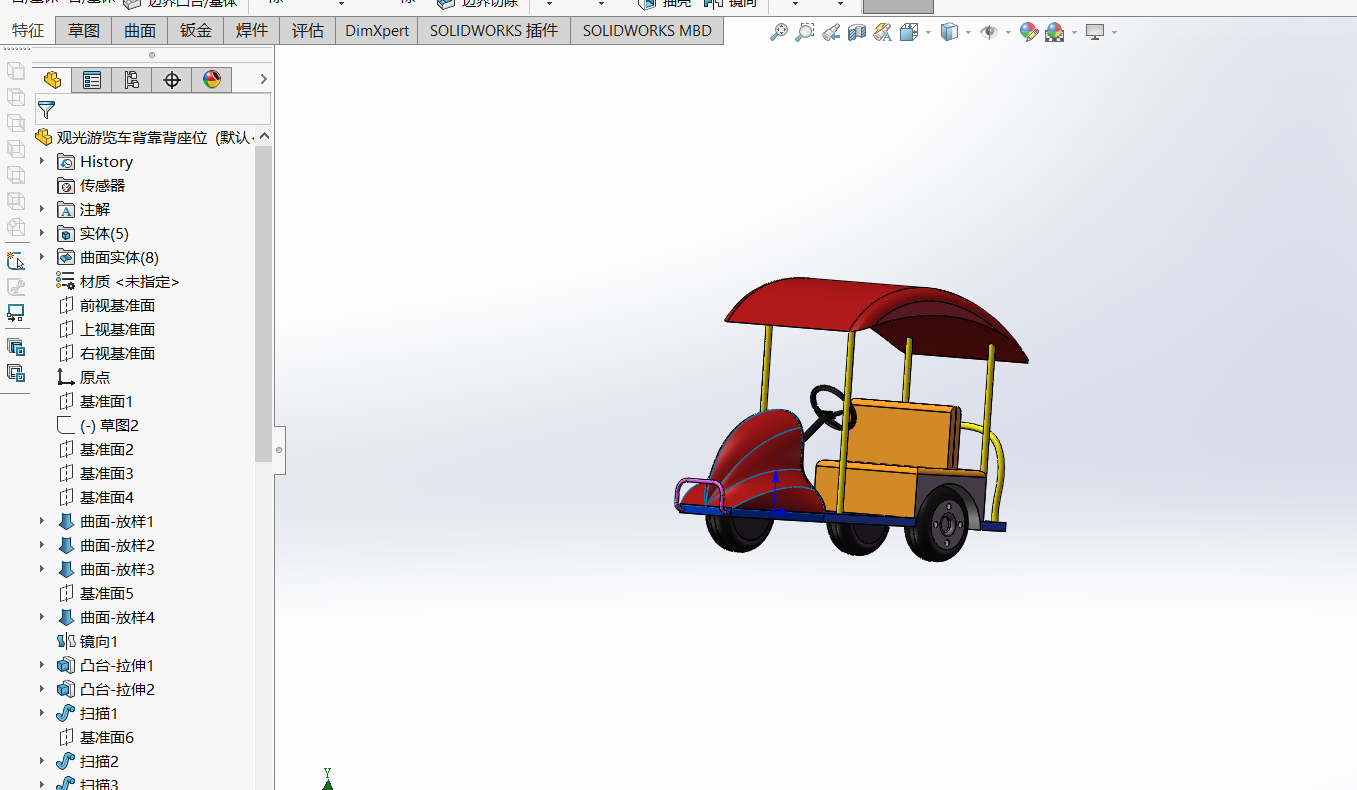This screenshot has height=790, width=1357.
Task: Select the 传感器 tree item
Action: click(x=91, y=185)
